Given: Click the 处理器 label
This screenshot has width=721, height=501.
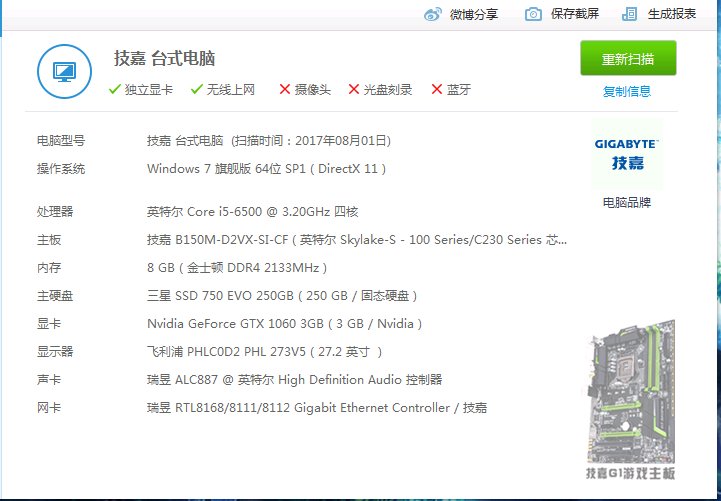Looking at the screenshot, I should 55,211.
